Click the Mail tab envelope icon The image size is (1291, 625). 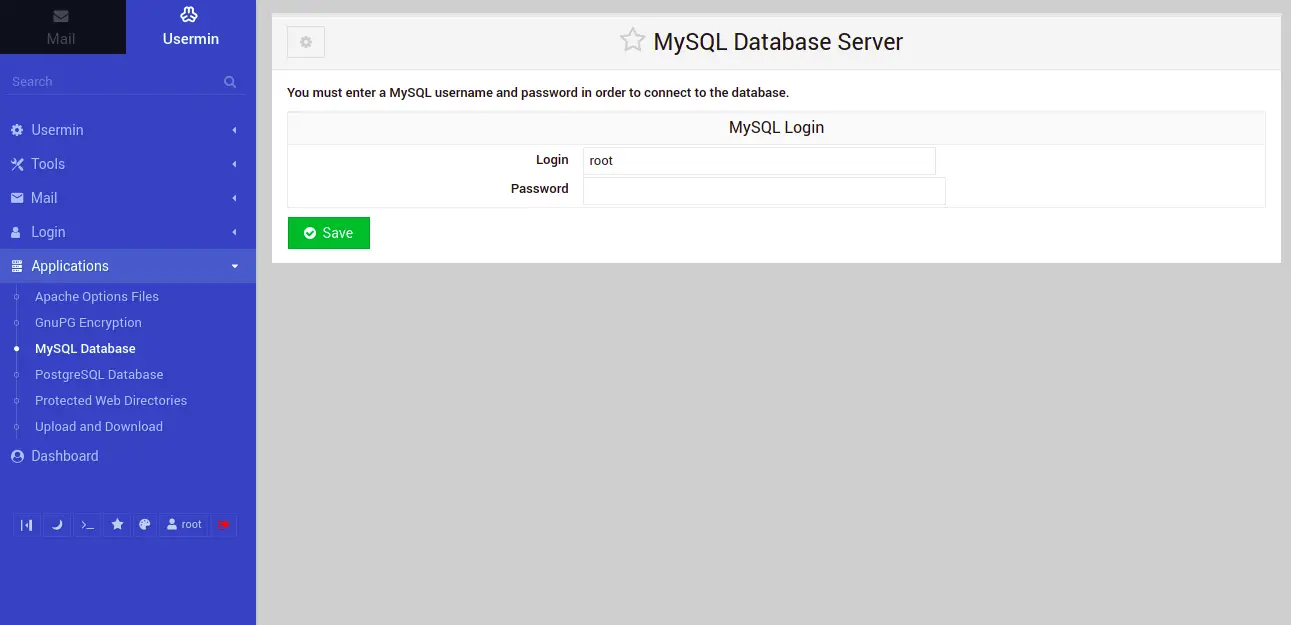[61, 16]
